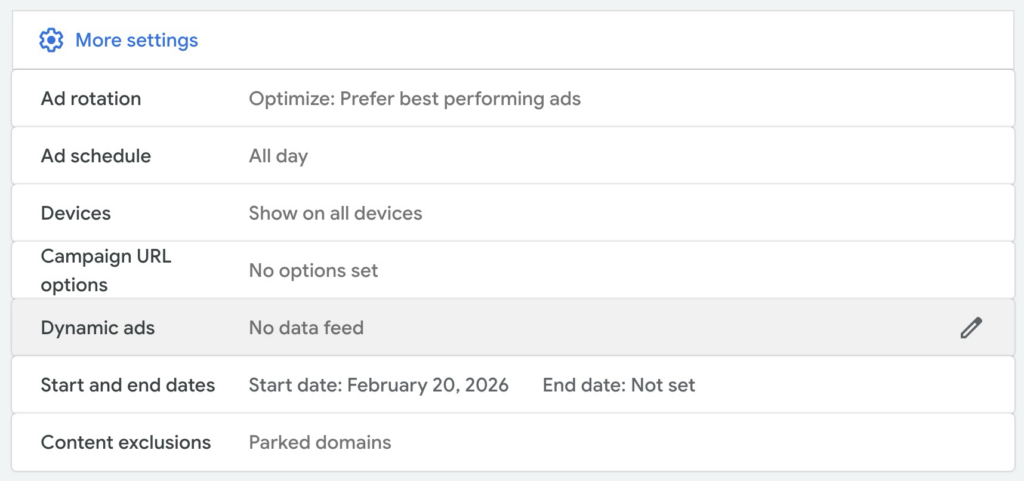This screenshot has height=481, width=1024.
Task: Click the 'End date: Not set' text
Action: 618,385
